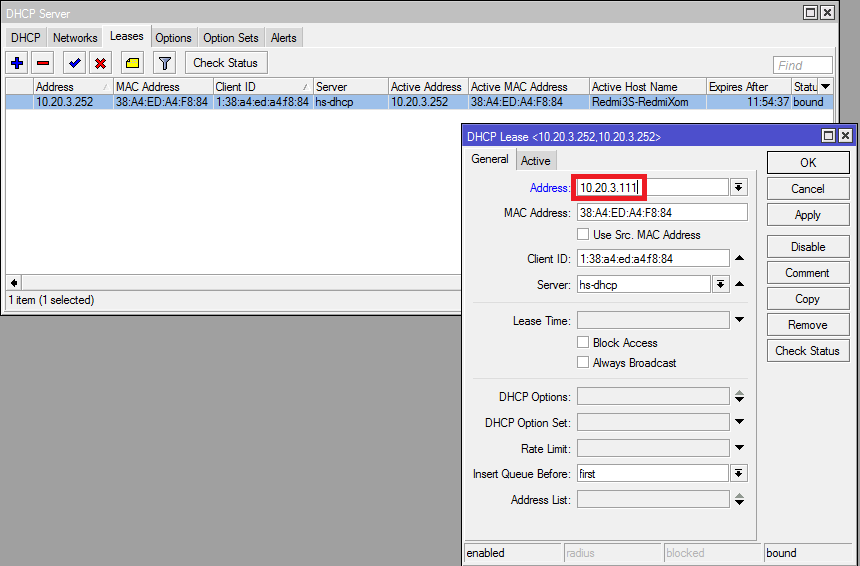This screenshot has height=566, width=860.
Task: Click the yellow Comment note icon
Action: [x=132, y=63]
